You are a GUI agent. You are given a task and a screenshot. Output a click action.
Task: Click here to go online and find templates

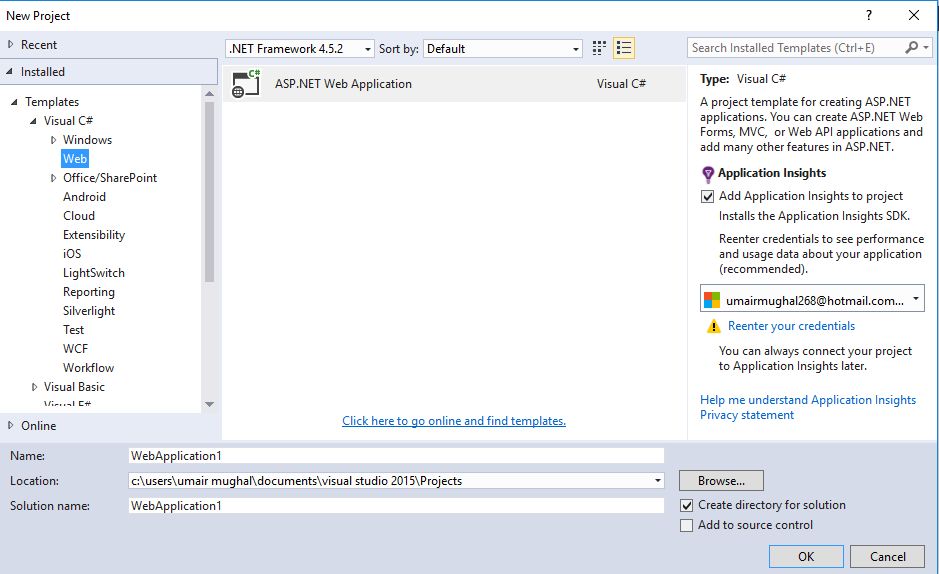point(454,421)
